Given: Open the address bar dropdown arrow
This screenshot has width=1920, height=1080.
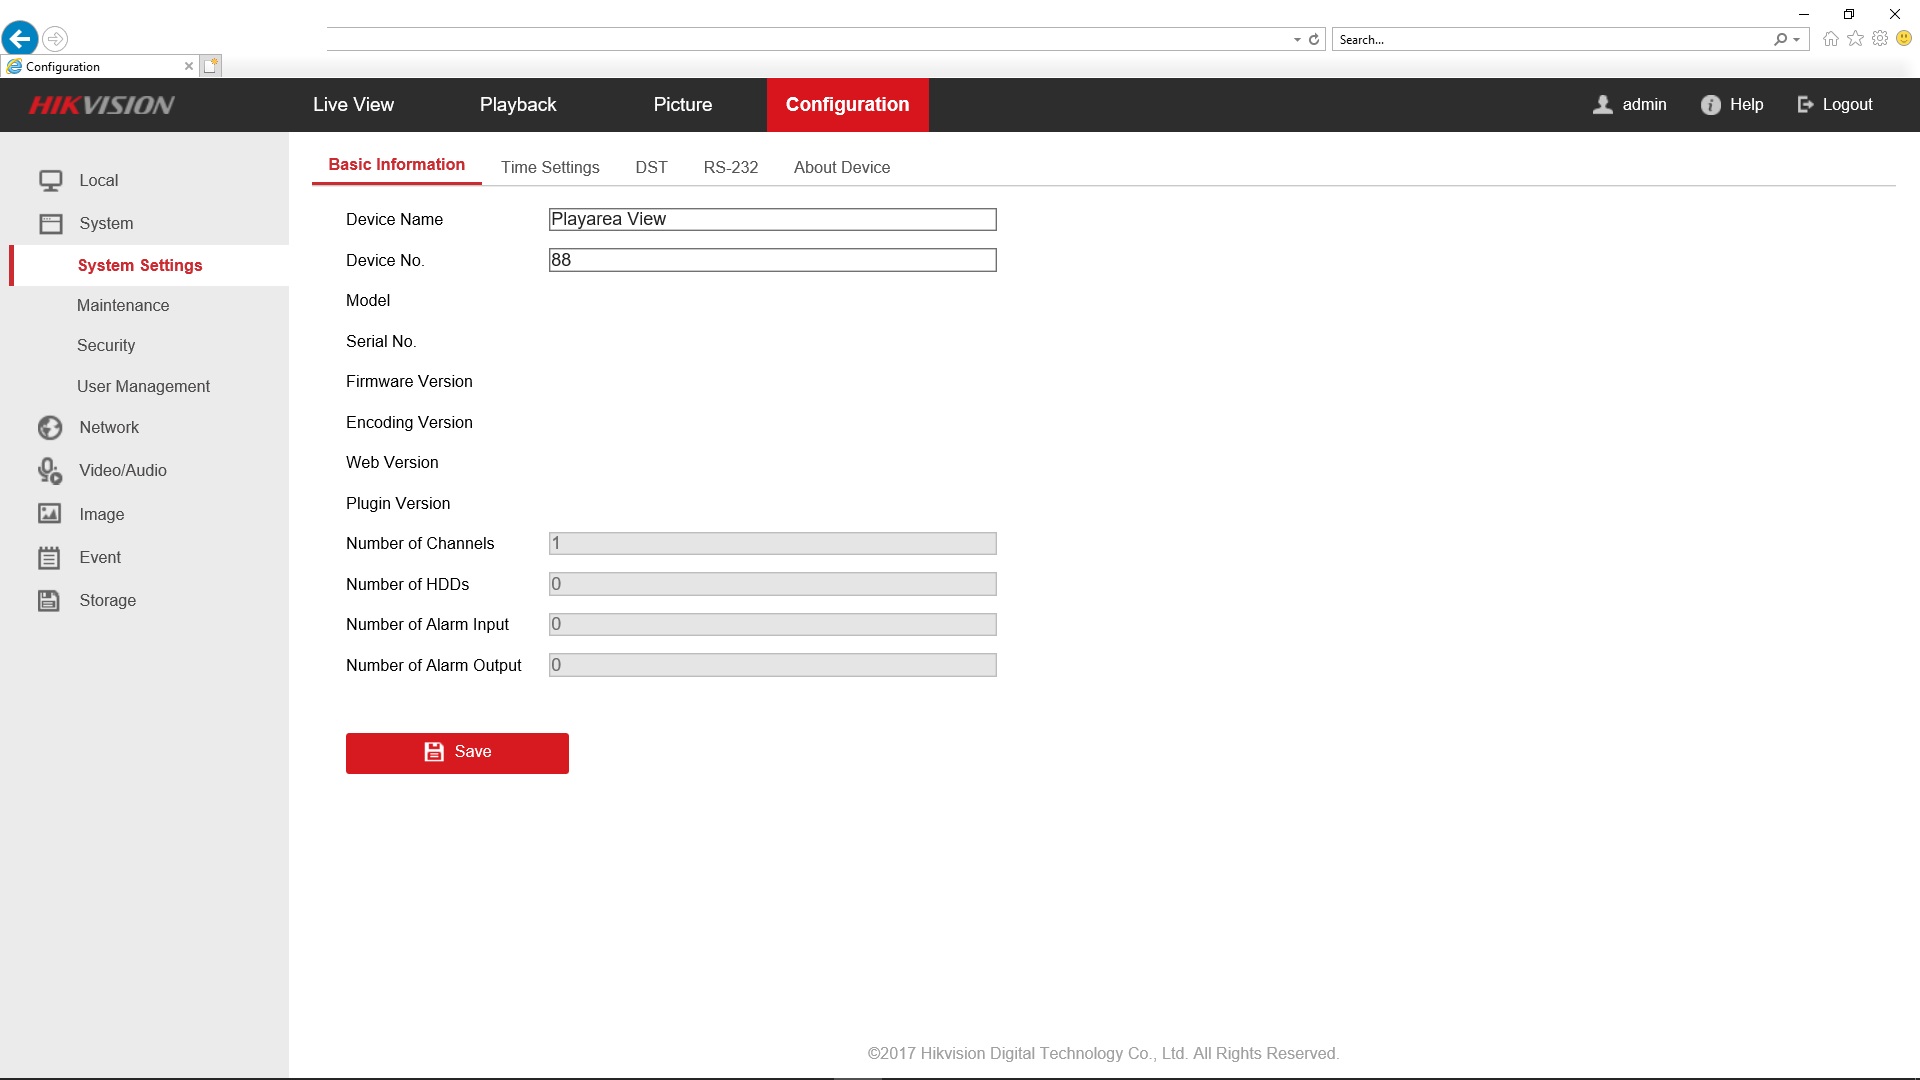Looking at the screenshot, I should (x=1297, y=40).
